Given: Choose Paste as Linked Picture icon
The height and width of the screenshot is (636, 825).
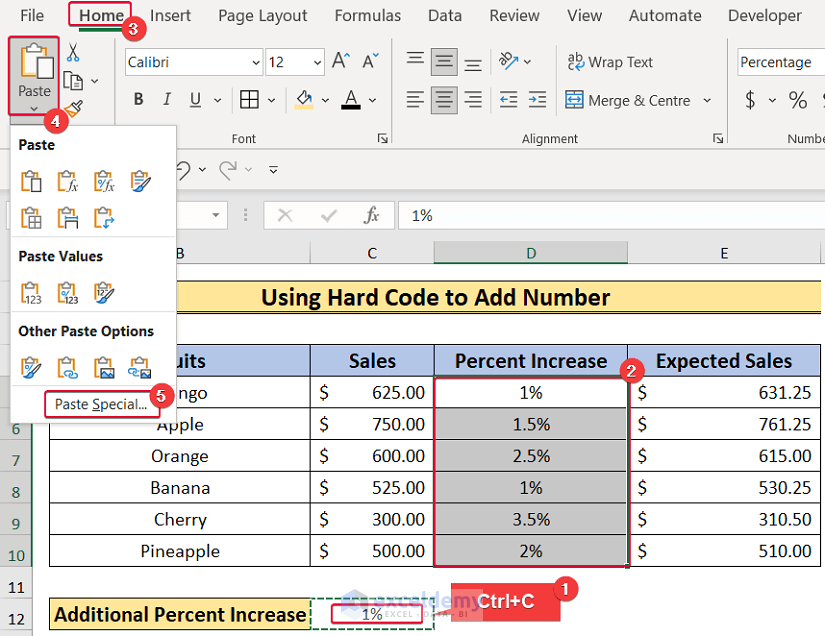Looking at the screenshot, I should click(140, 368).
